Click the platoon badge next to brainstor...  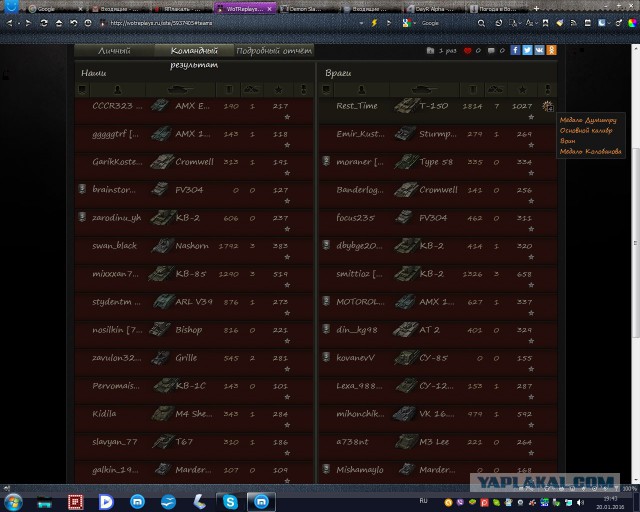tap(82, 189)
